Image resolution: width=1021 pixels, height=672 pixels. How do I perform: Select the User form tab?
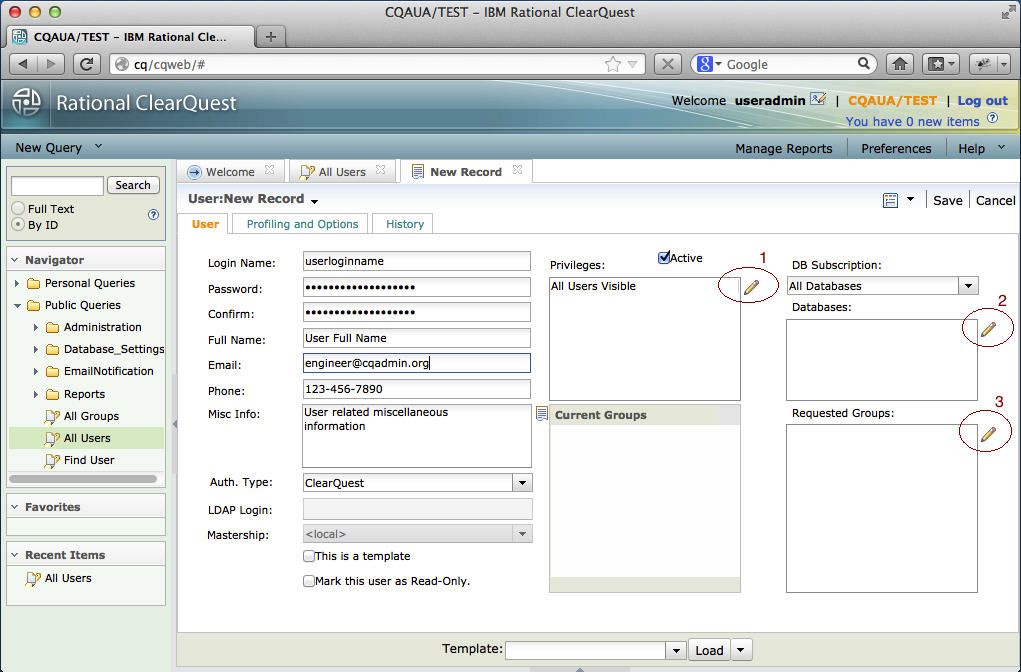(x=205, y=224)
